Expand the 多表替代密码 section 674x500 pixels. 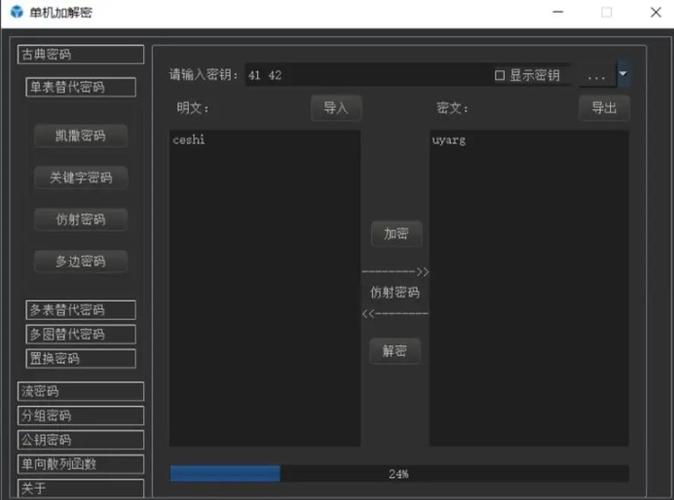tap(81, 310)
